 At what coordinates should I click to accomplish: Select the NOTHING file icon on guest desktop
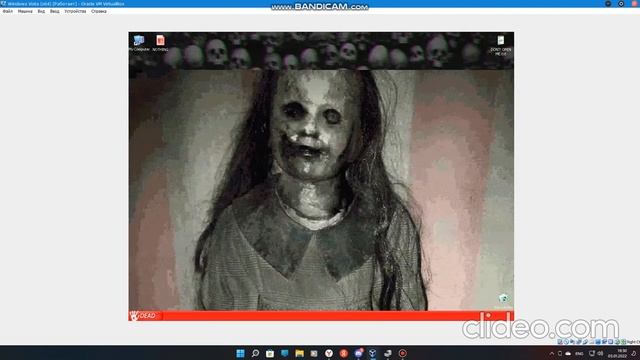[160, 43]
